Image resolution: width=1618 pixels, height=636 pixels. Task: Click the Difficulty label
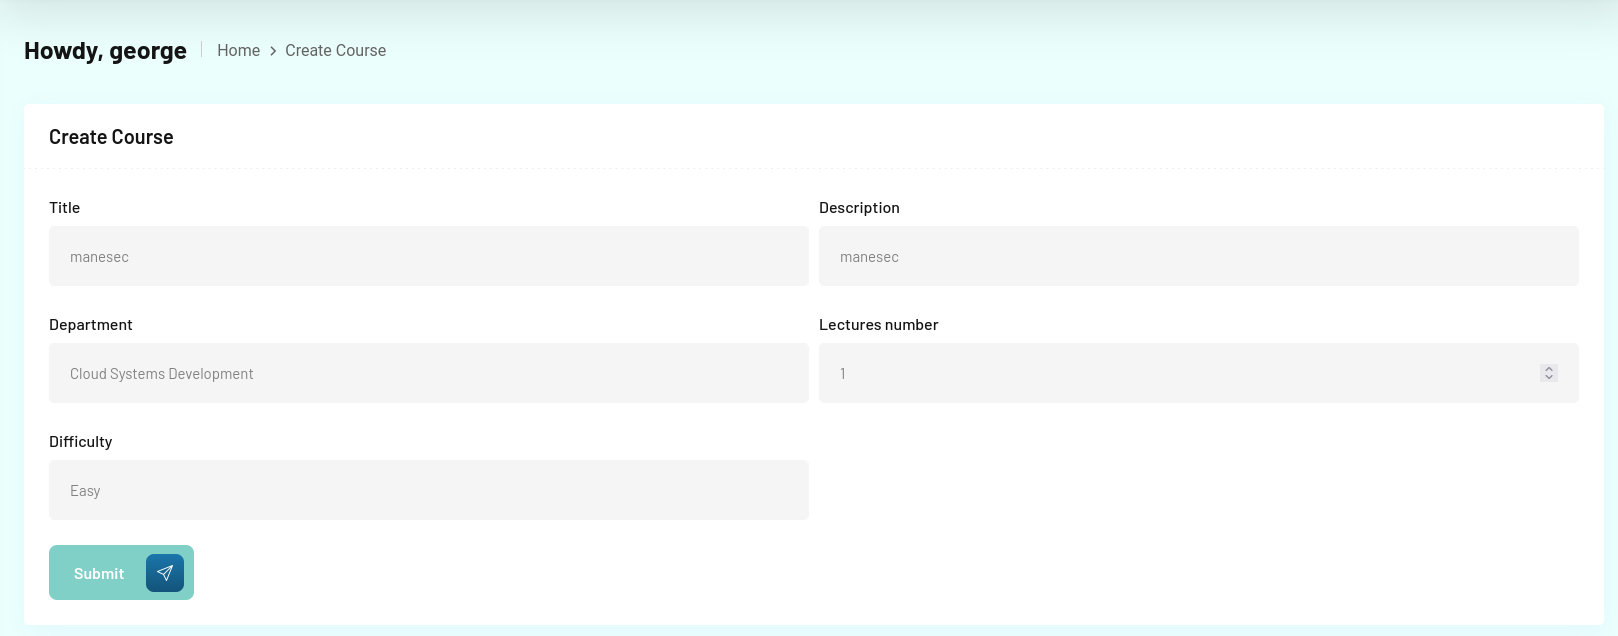80,442
